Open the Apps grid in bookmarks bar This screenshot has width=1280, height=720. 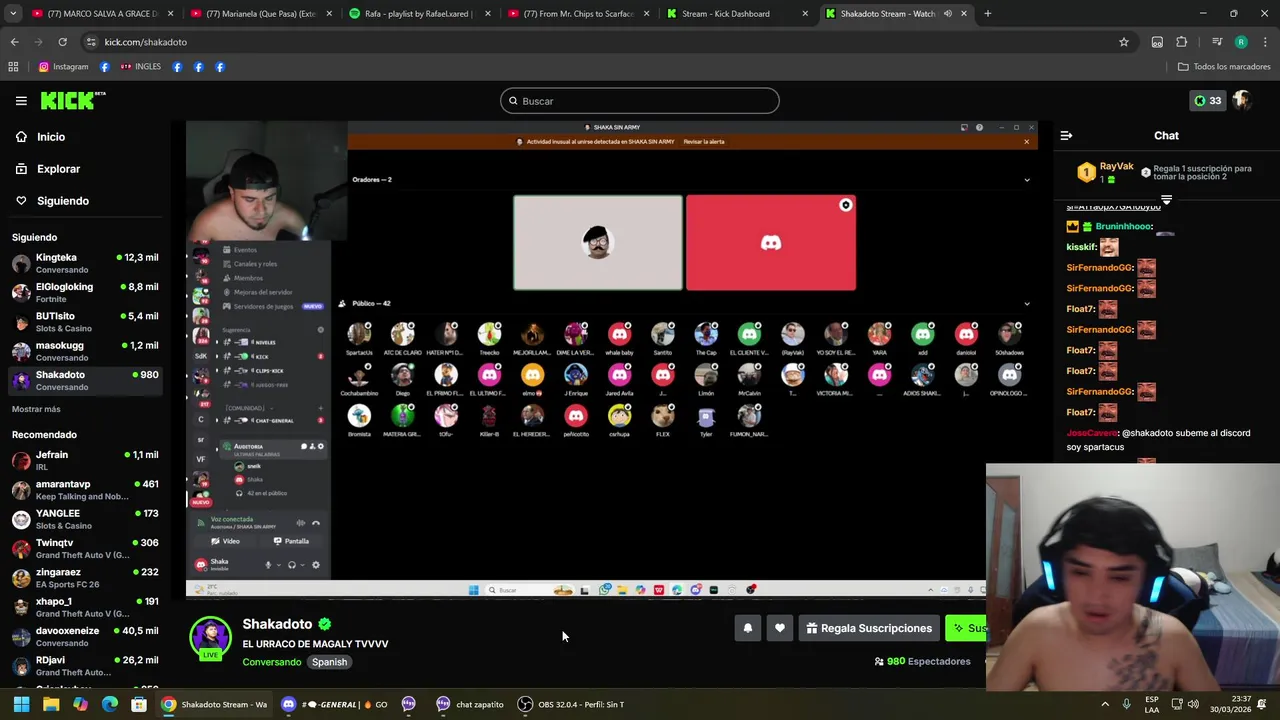[13, 67]
